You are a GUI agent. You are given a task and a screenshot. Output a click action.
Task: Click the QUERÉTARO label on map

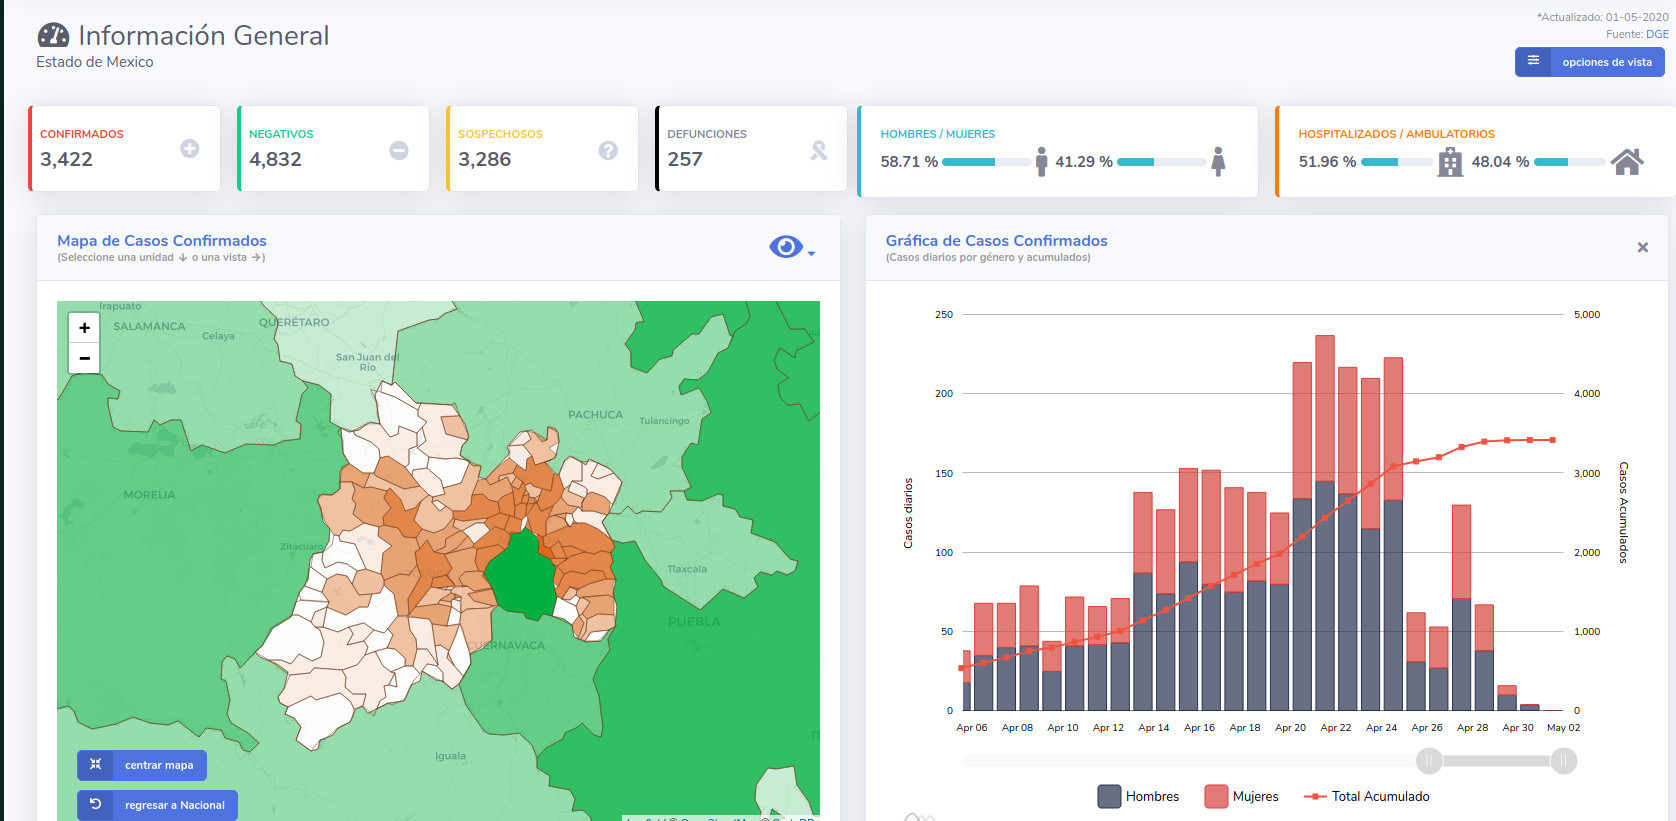coord(294,322)
